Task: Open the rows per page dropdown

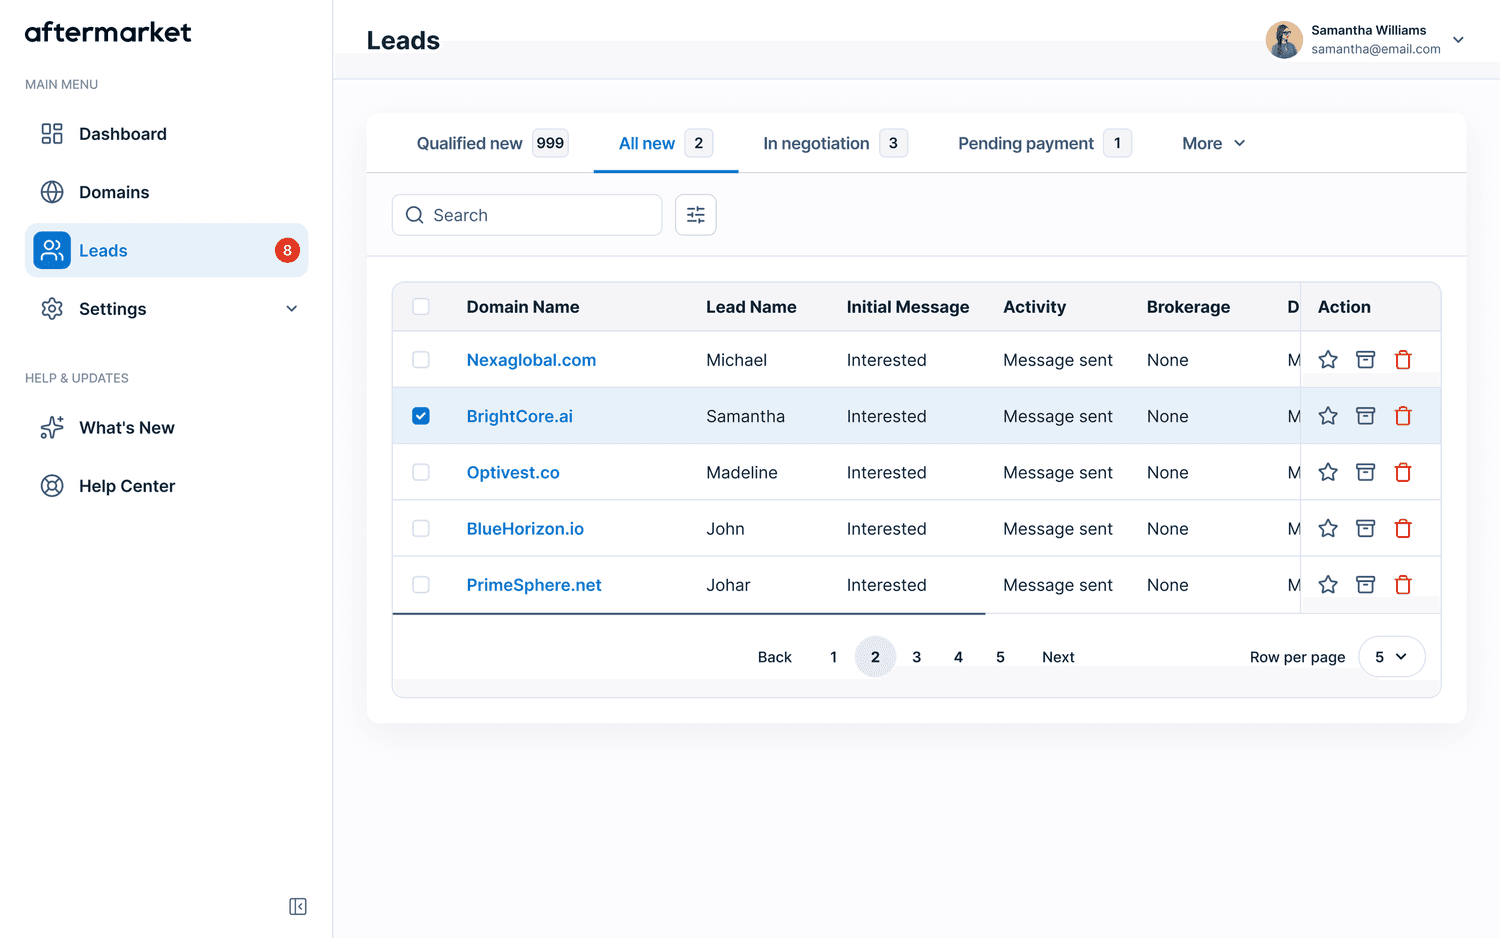Action: [1391, 657]
